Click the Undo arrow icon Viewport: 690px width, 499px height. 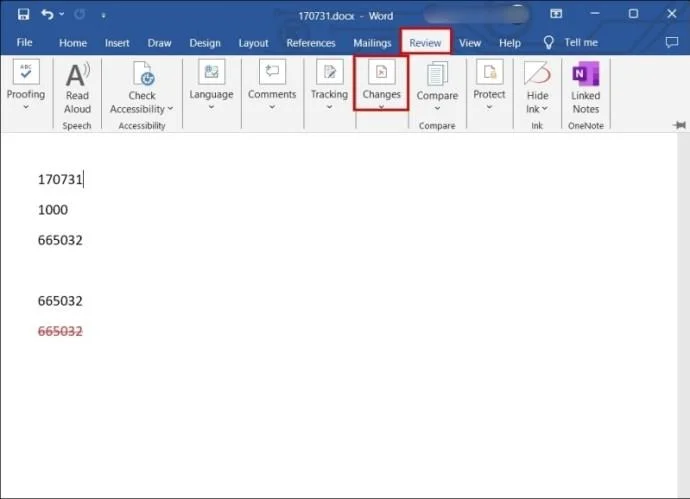click(x=47, y=15)
